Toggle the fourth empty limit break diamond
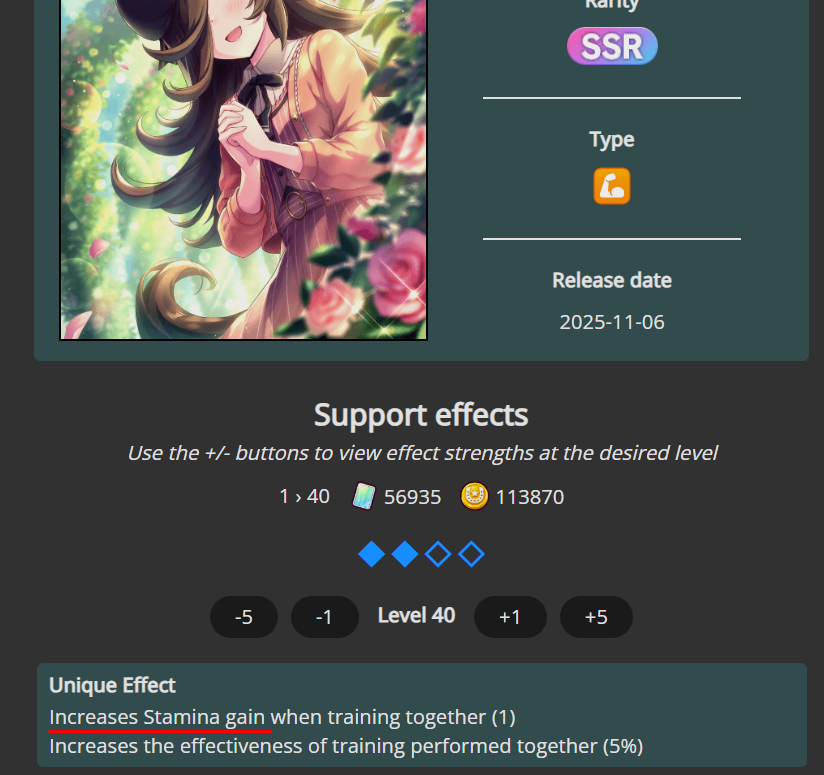Image resolution: width=824 pixels, height=775 pixels. click(471, 554)
